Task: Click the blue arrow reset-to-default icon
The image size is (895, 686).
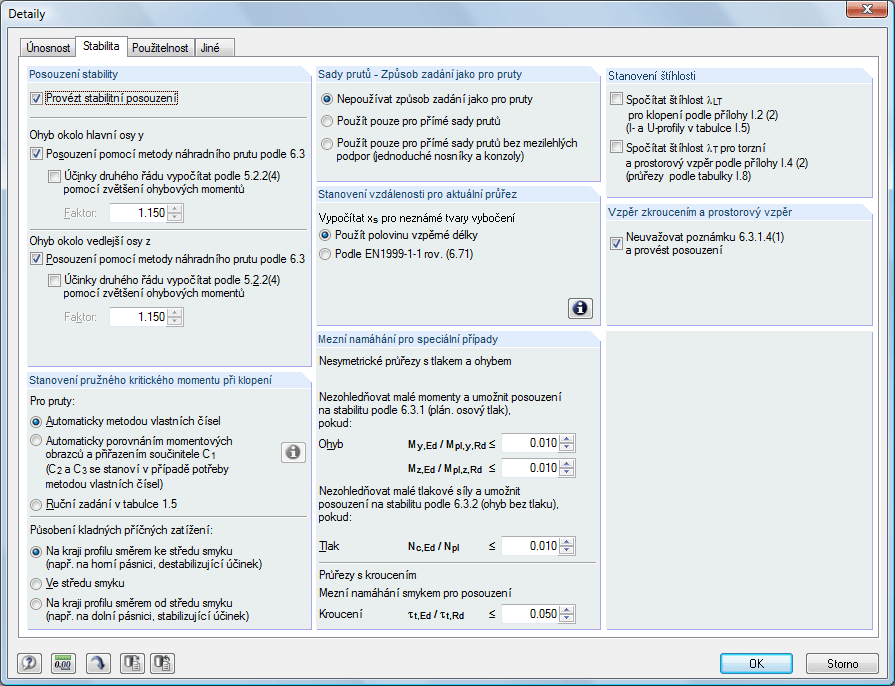Action: click(98, 663)
